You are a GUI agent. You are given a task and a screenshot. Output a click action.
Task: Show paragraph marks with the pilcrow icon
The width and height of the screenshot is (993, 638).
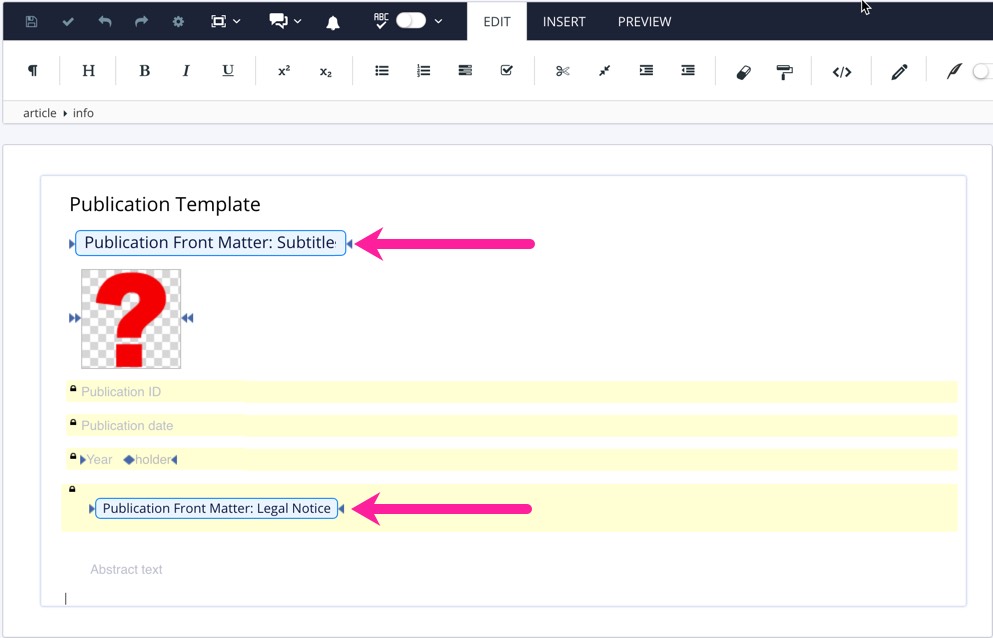click(x=33, y=70)
